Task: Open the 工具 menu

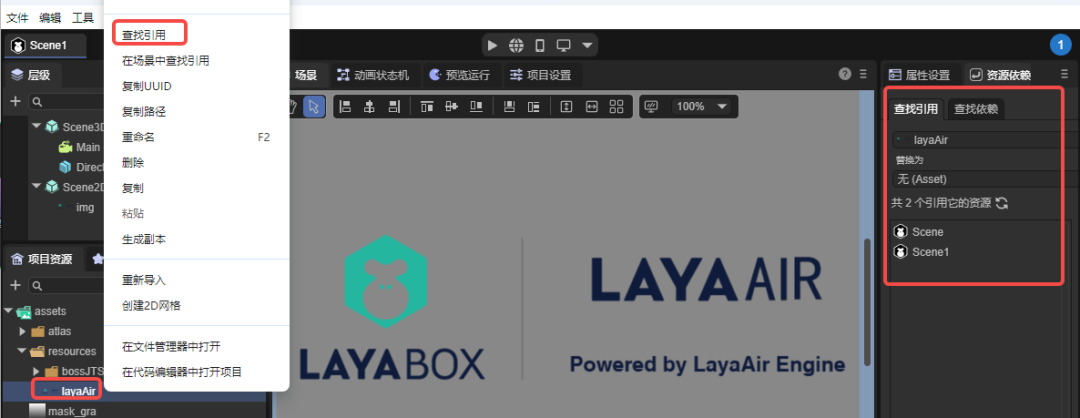Action: tap(83, 18)
